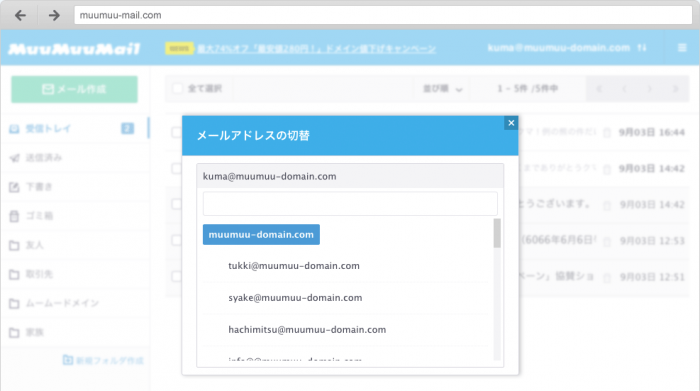Check the checkbox of the 12:53 mail
700x391 pixels.
(x=176, y=240)
